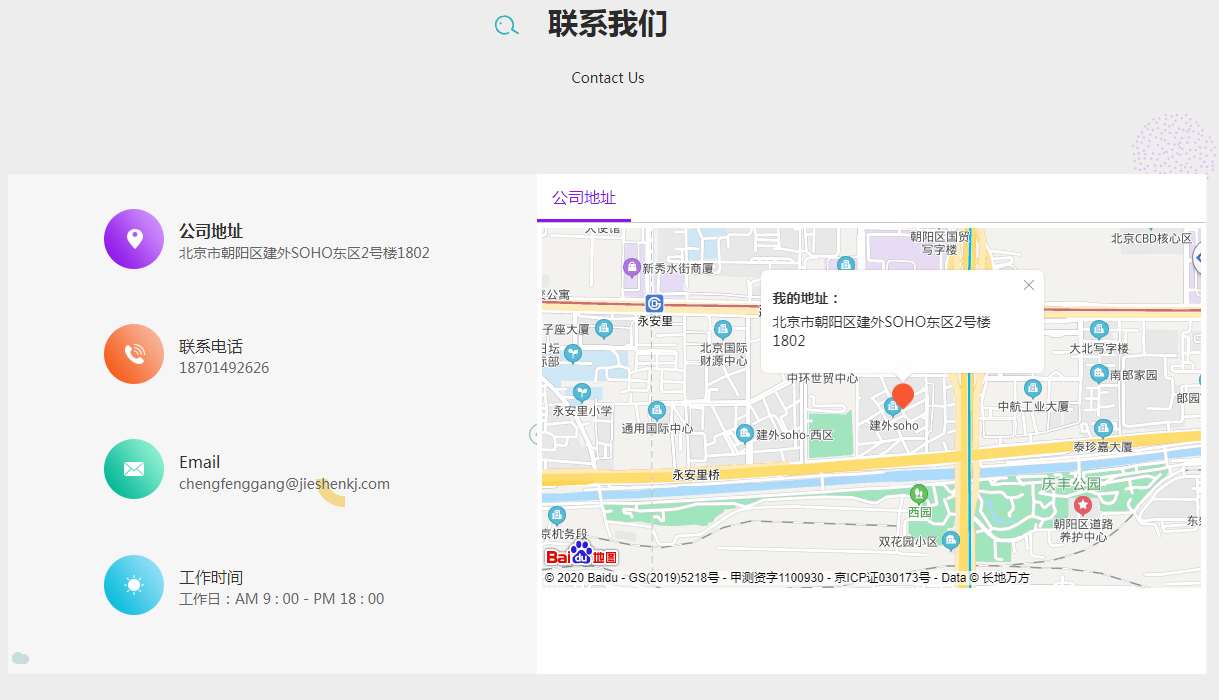The image size is (1219, 700).
Task: Click the phone number 18701492626
Action: point(224,368)
